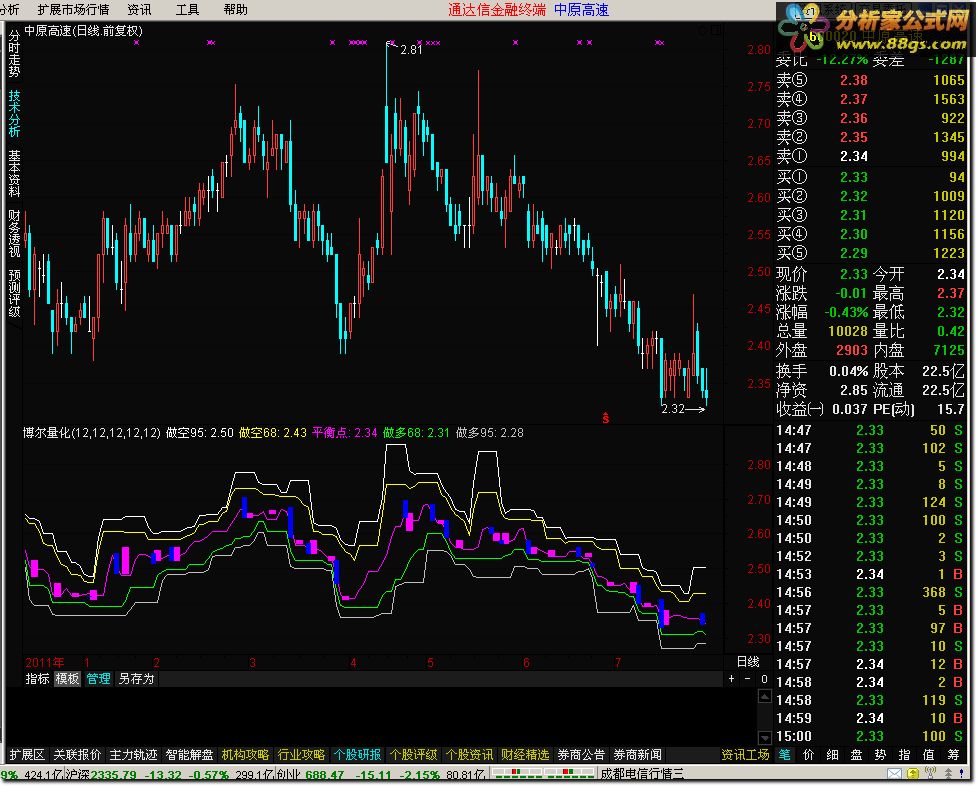Open the 资讯工场 tab

[x=745, y=755]
